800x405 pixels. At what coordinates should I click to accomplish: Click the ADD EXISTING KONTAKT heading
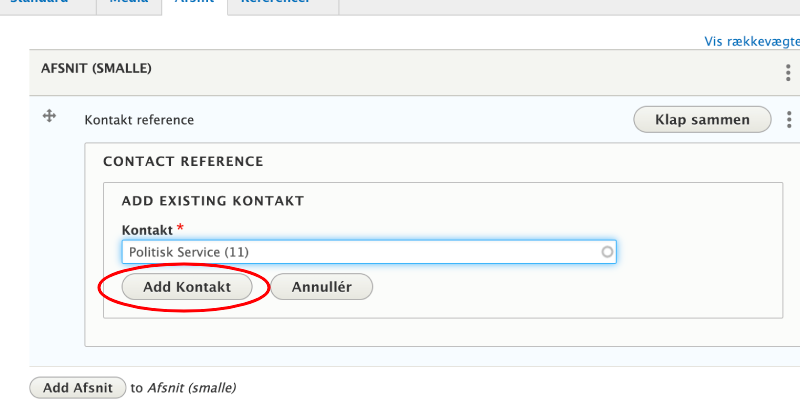tap(212, 201)
